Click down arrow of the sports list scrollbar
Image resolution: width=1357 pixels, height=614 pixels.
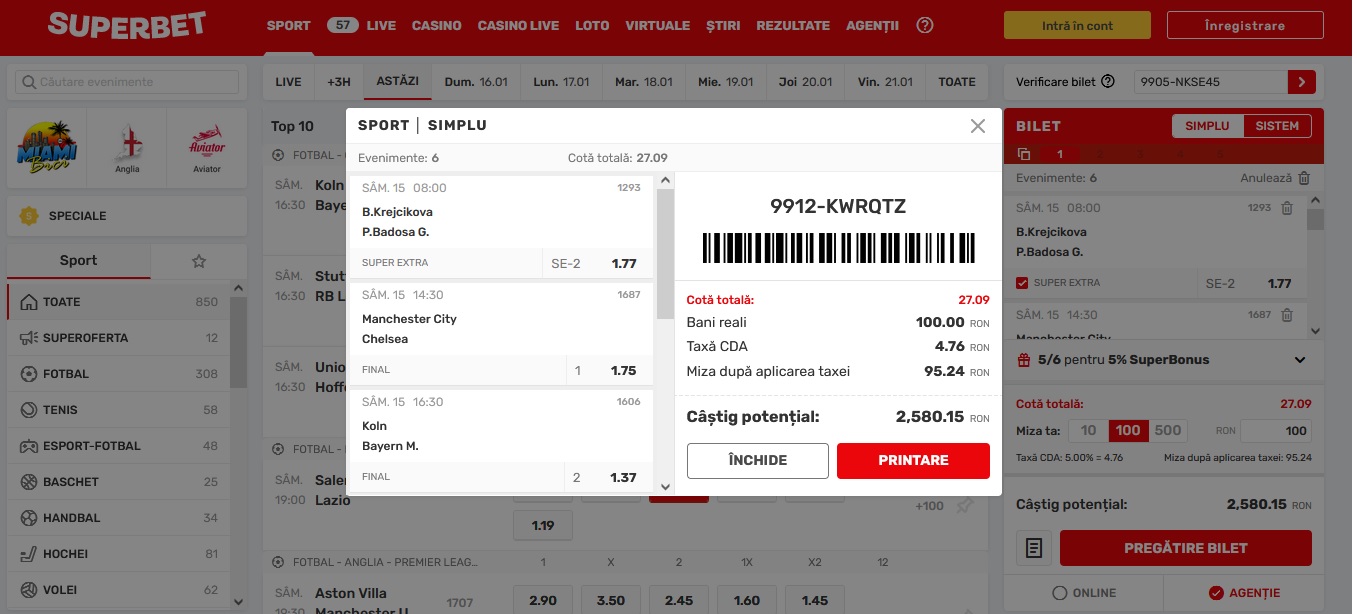click(x=238, y=601)
